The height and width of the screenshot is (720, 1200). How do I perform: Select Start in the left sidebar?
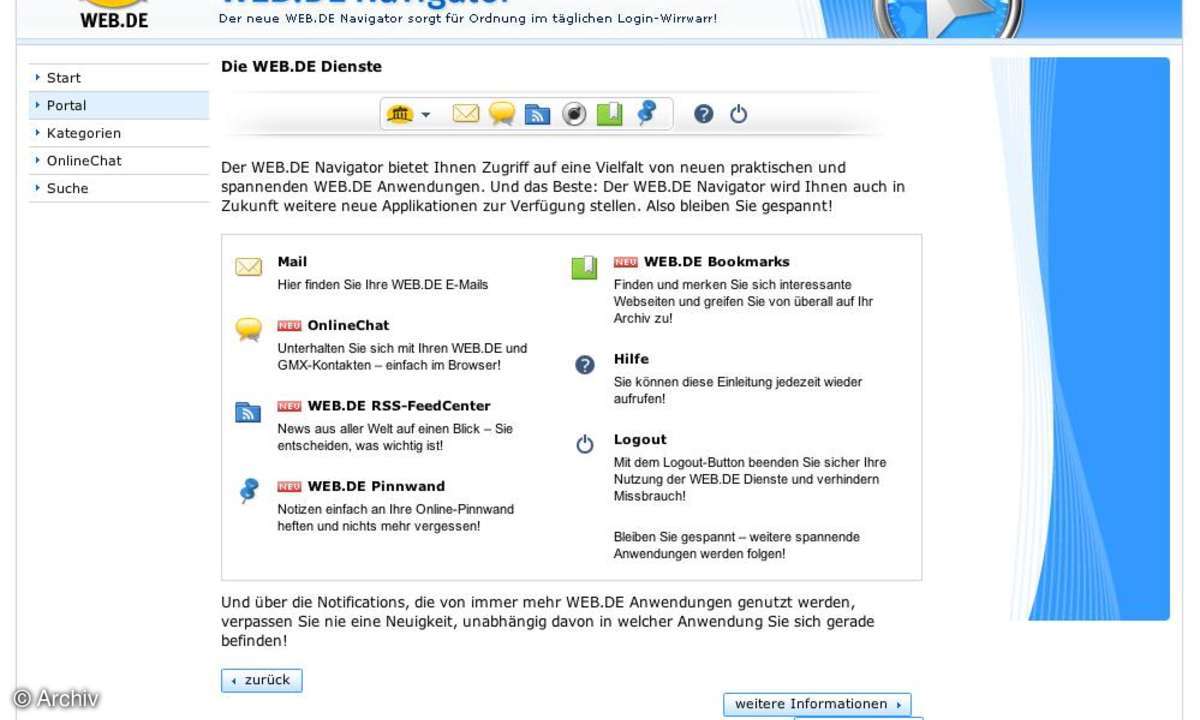[119, 78]
